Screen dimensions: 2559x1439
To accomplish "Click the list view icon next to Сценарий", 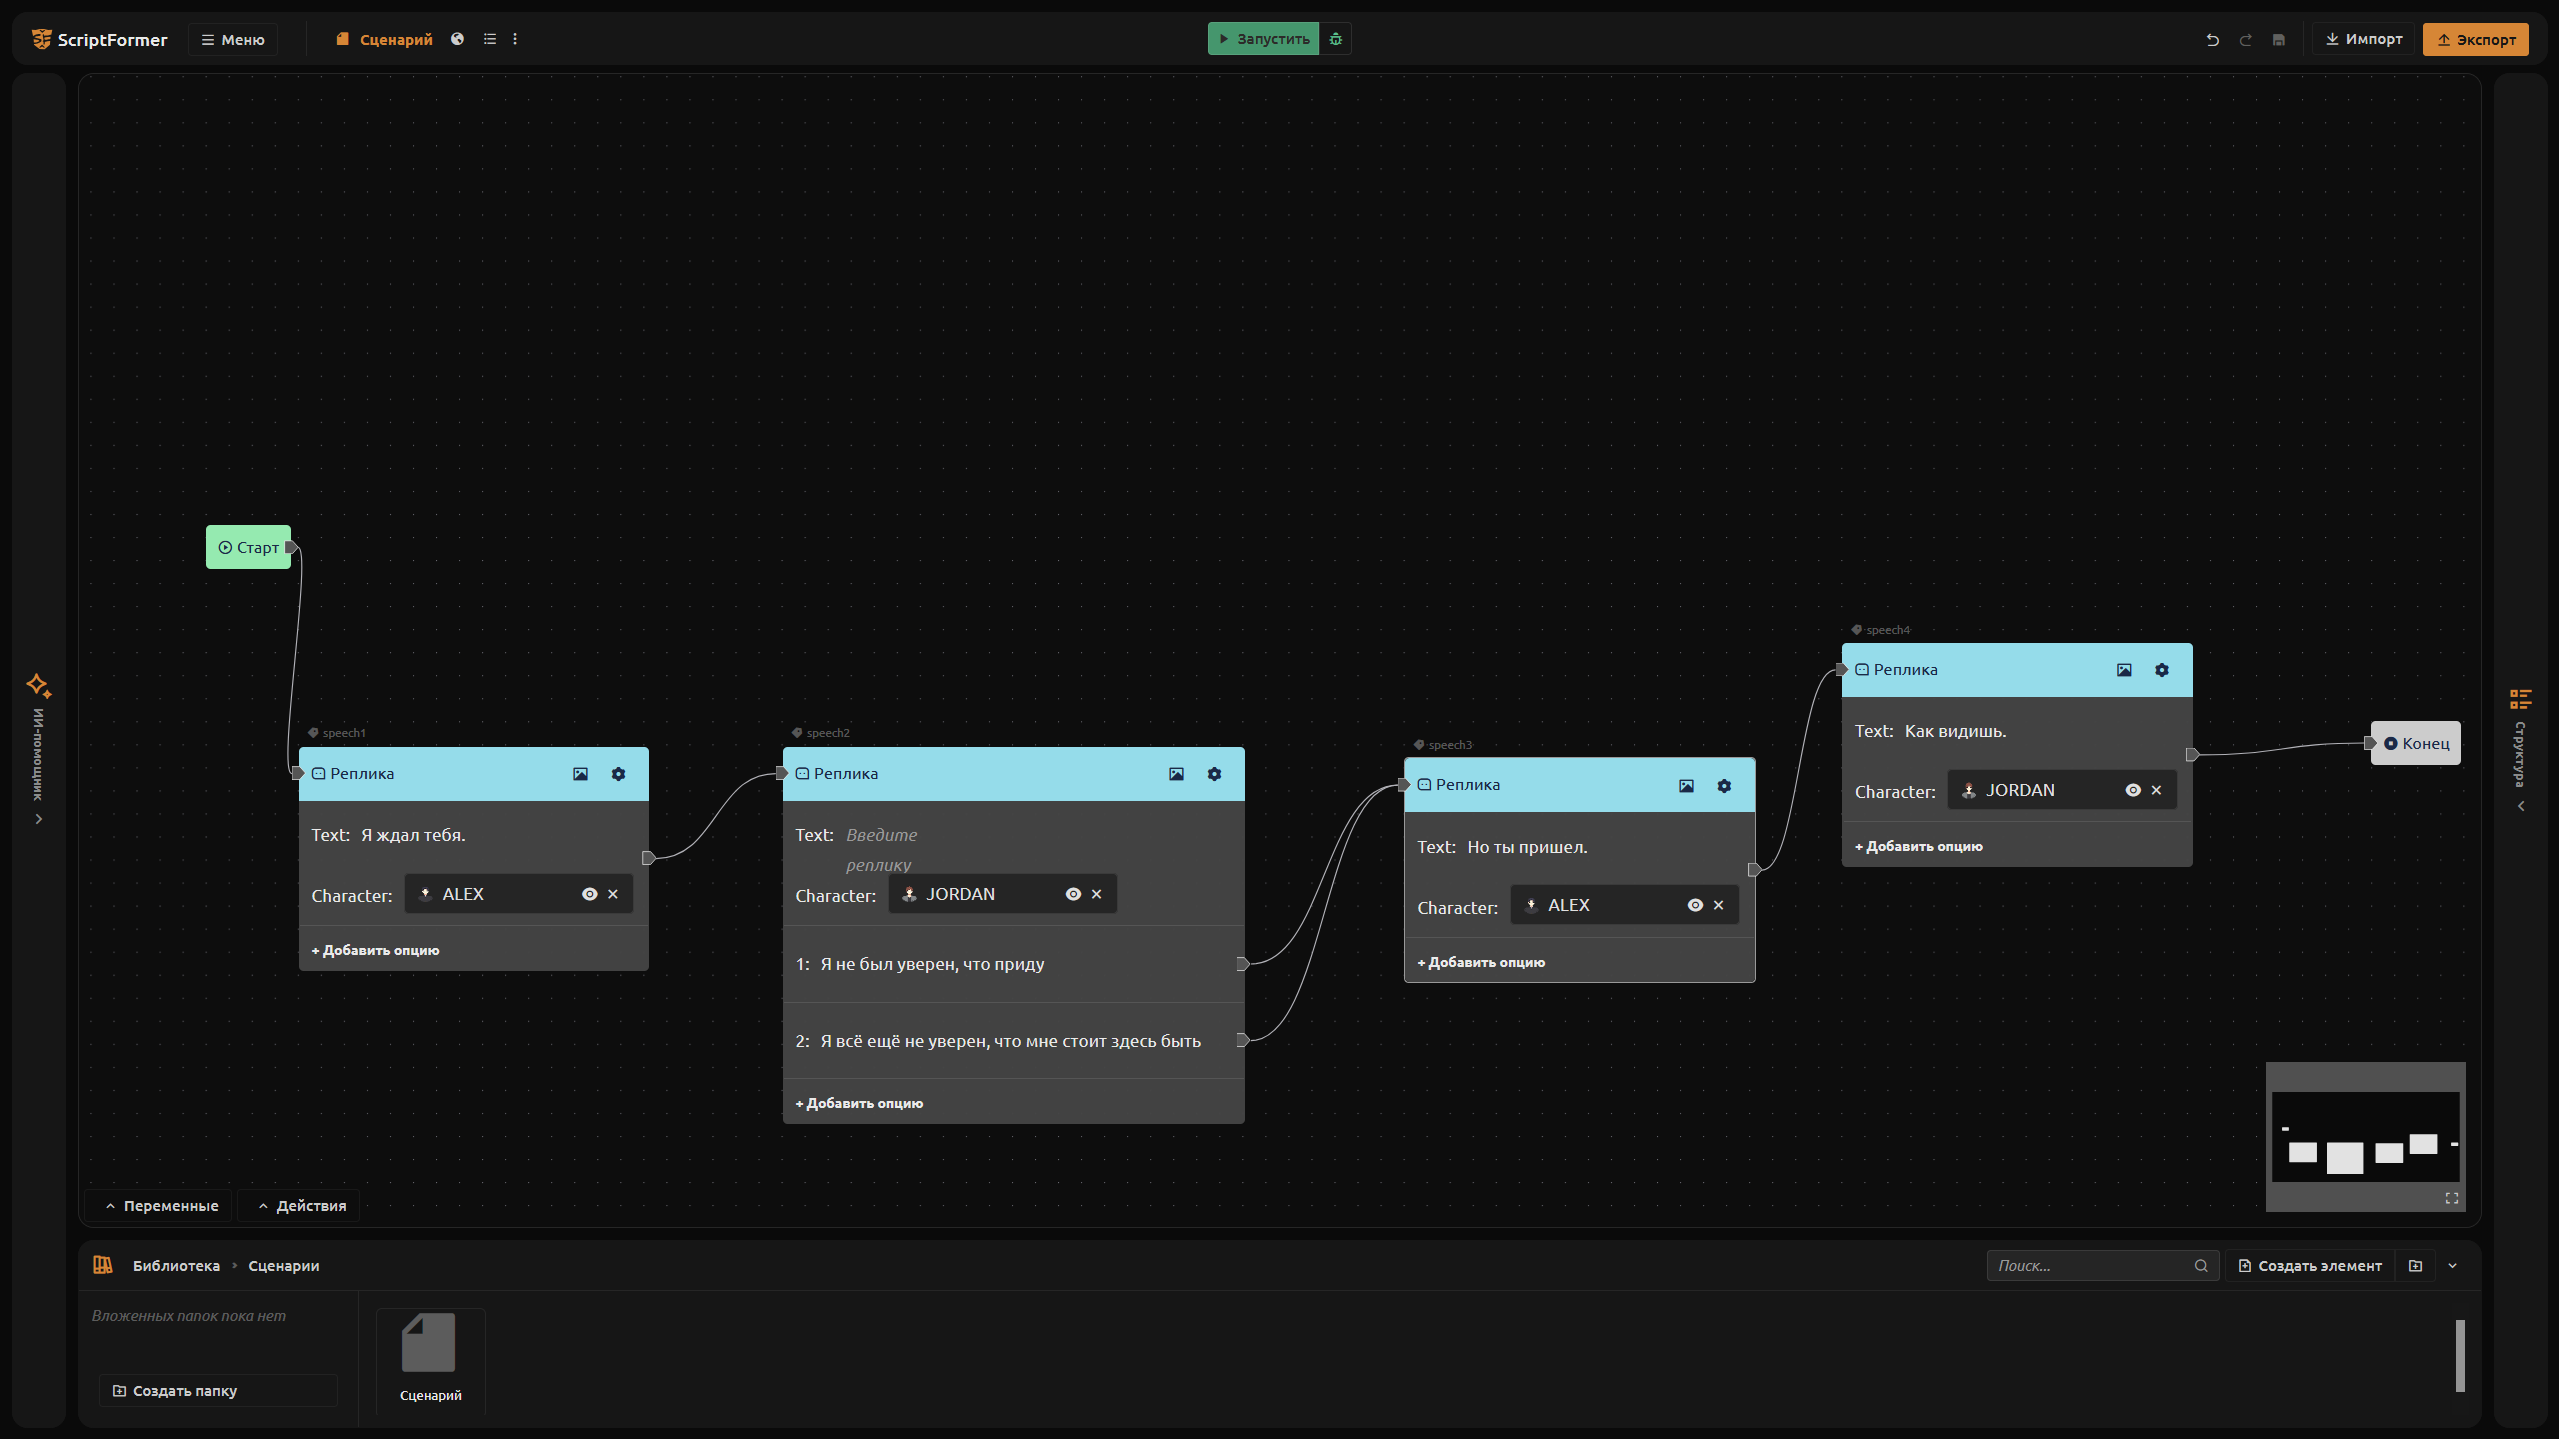I will coord(489,39).
